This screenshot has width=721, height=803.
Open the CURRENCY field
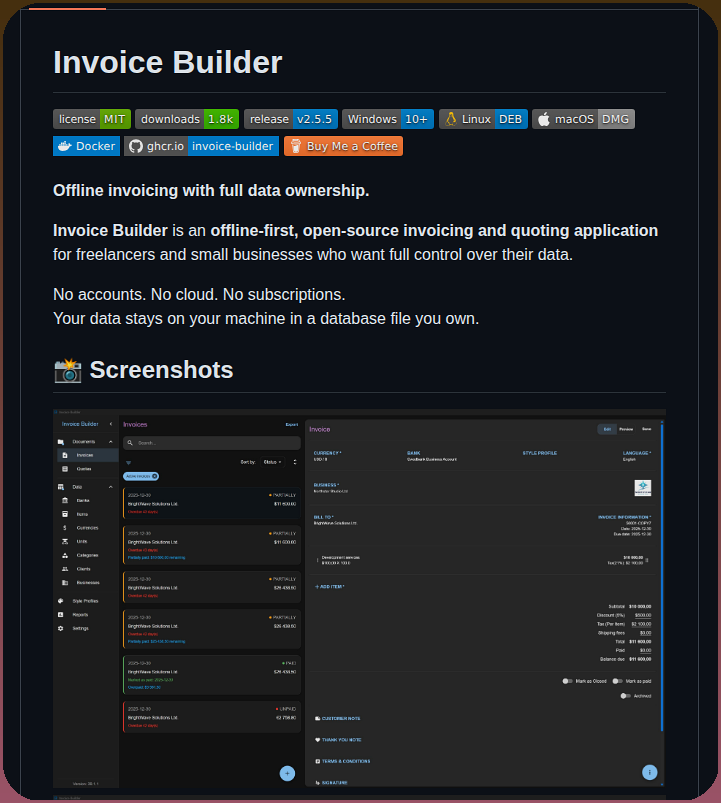click(328, 456)
